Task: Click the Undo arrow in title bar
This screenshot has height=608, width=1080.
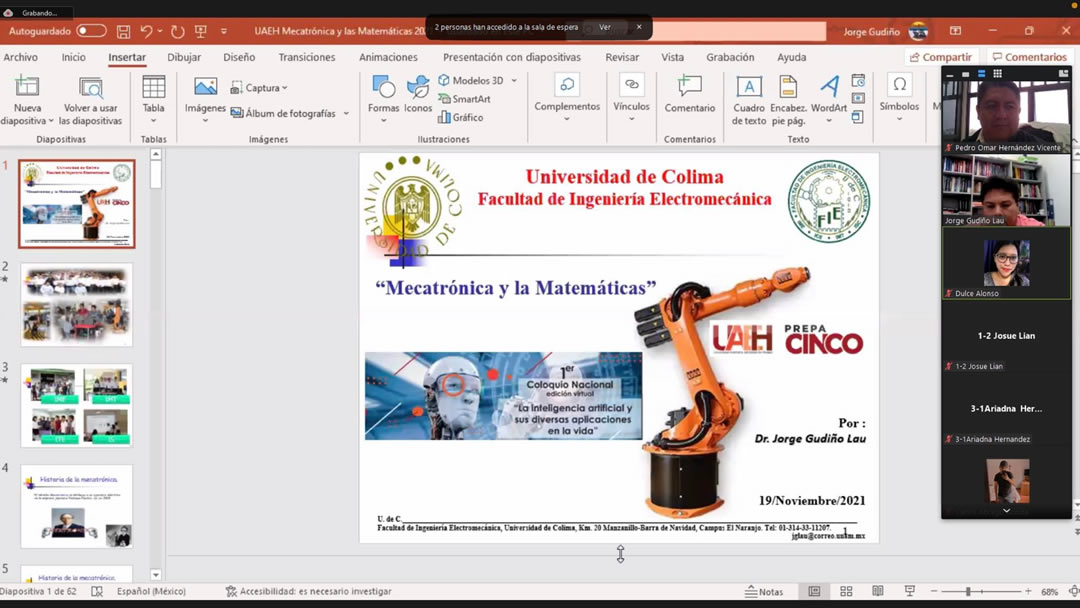Action: click(146, 32)
